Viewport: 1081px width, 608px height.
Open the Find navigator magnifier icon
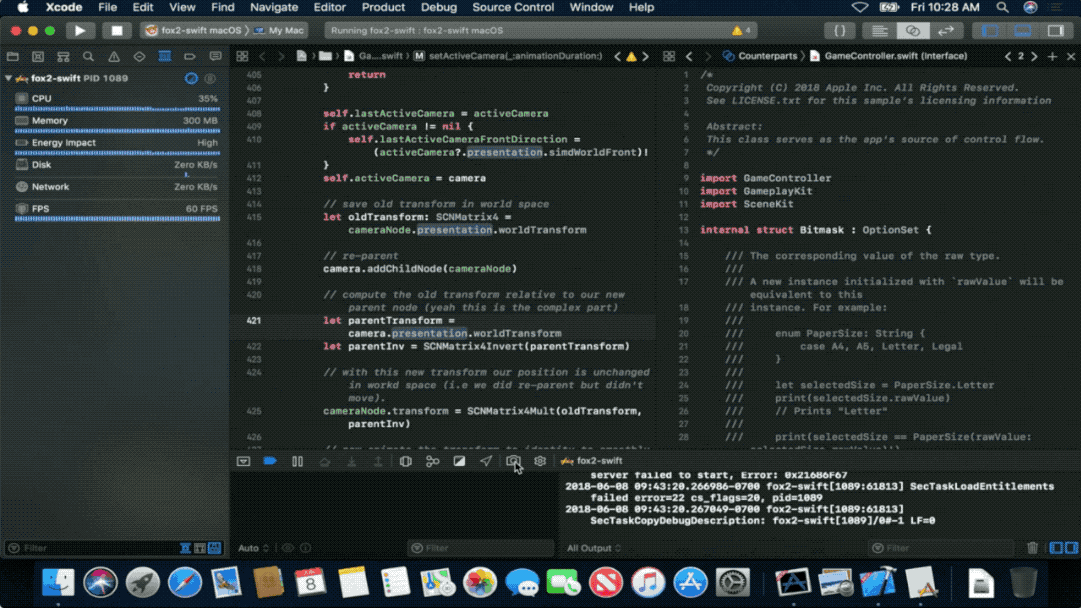88,57
